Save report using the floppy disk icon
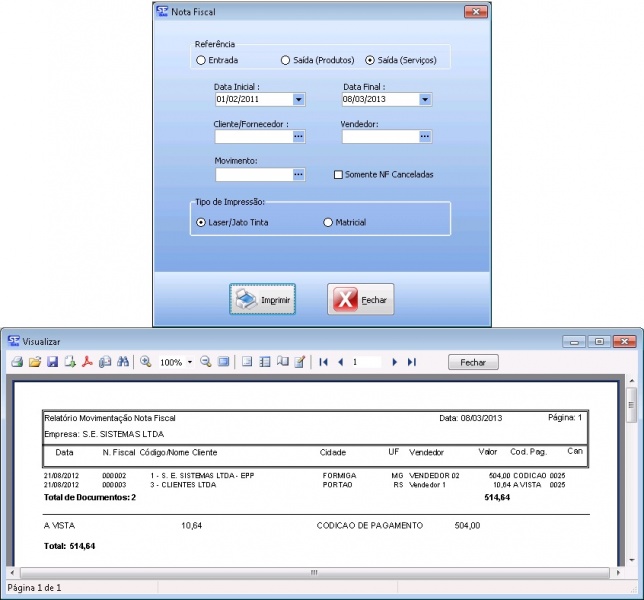Screen dimensions: 644x600 tap(52, 362)
